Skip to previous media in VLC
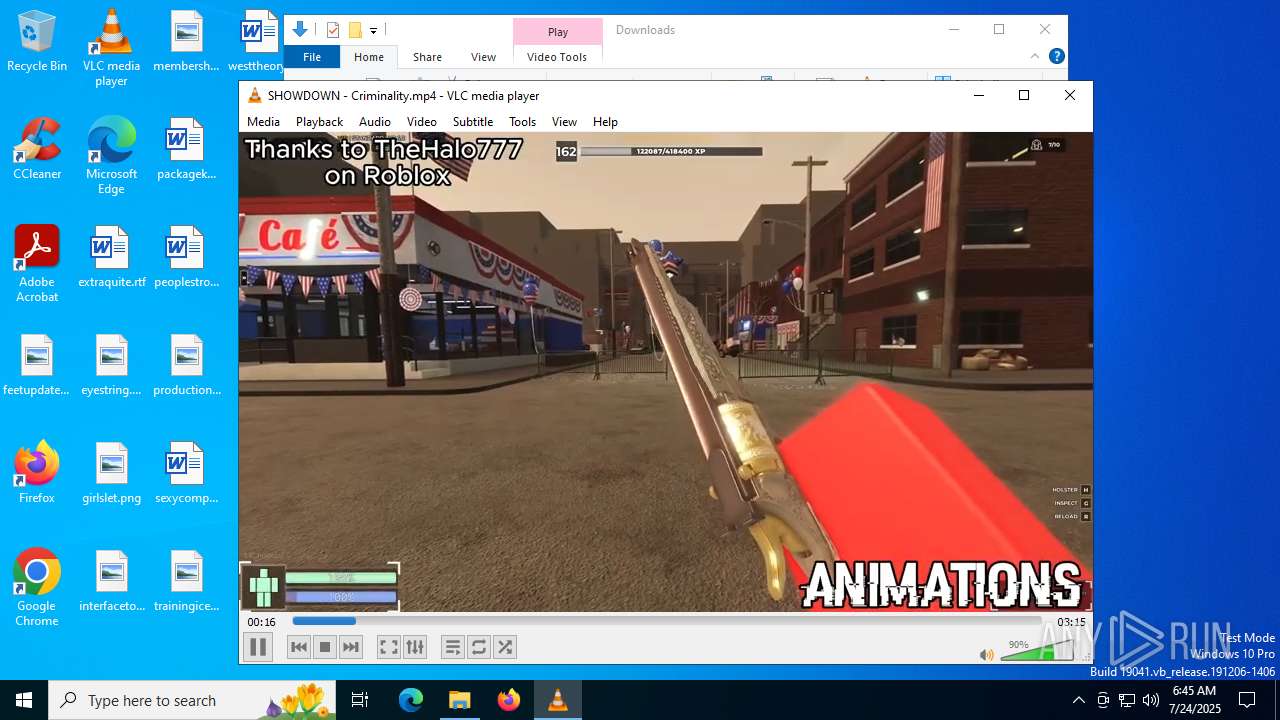The width and height of the screenshot is (1280, 720). (x=299, y=647)
